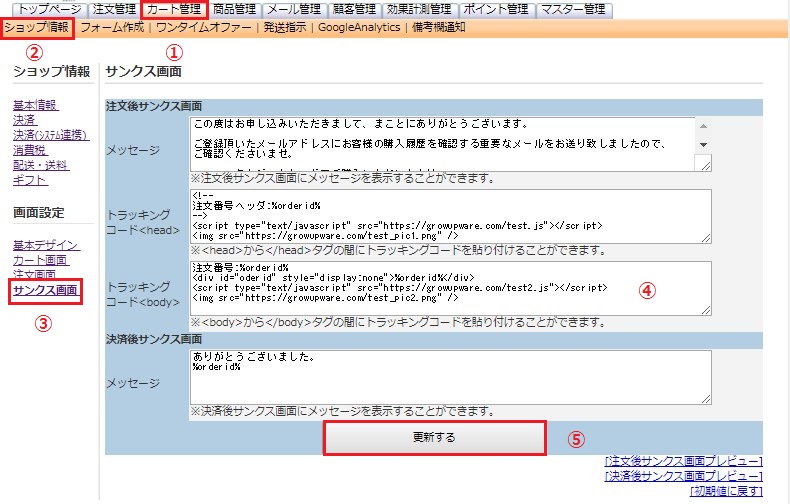790x504 pixels.
Task: Open the 顧客管理 tab
Action: [x=355, y=10]
